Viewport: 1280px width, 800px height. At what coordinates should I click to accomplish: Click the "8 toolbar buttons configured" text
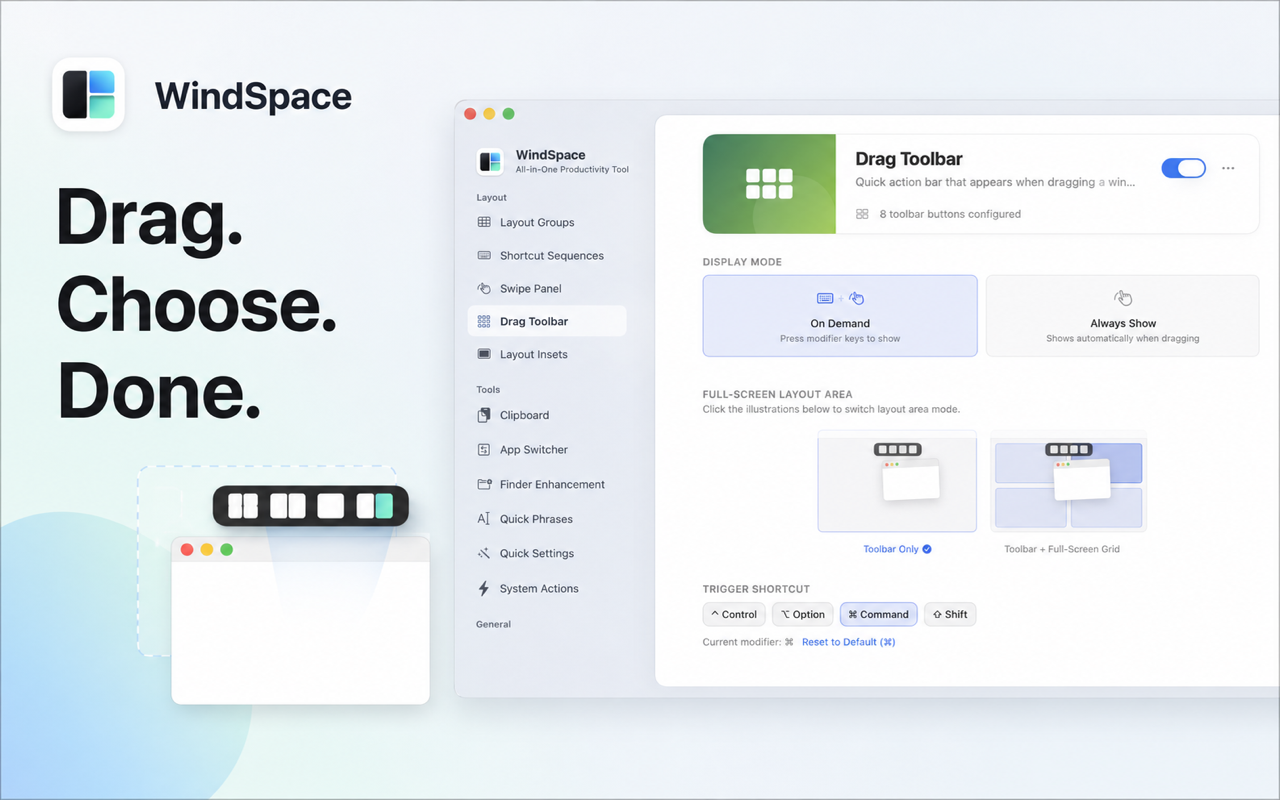[x=950, y=214]
